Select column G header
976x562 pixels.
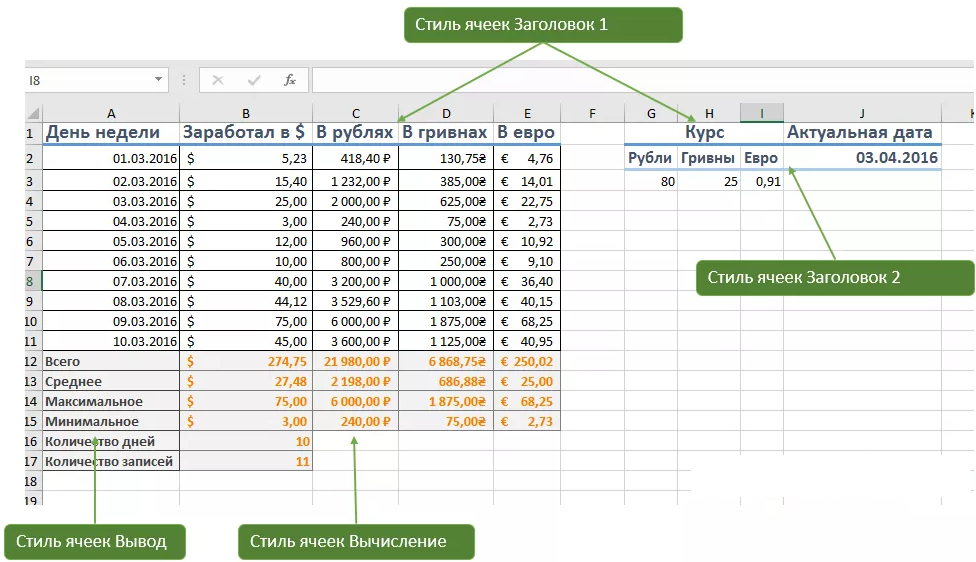coord(651,113)
